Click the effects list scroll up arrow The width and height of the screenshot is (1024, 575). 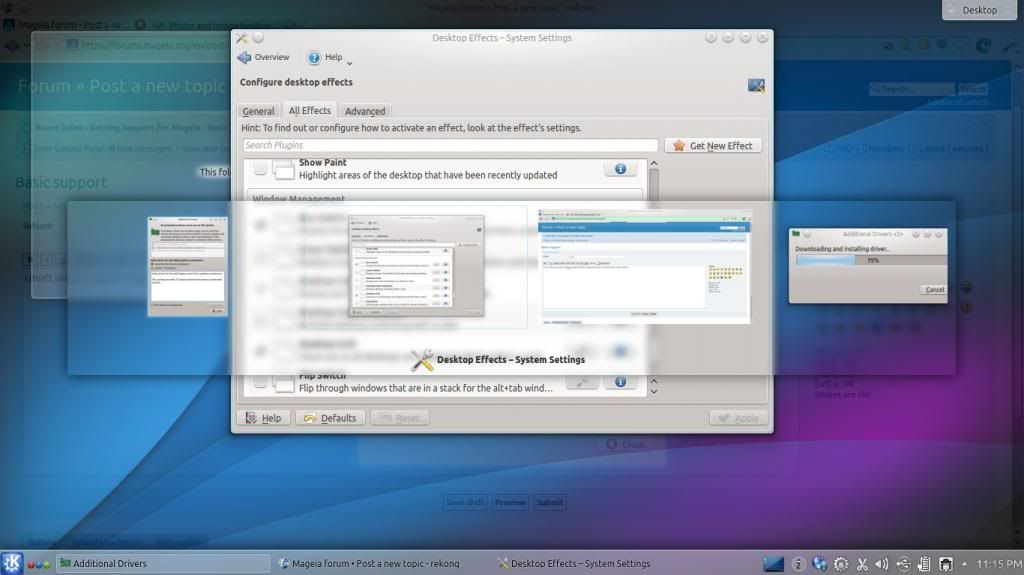click(x=654, y=163)
